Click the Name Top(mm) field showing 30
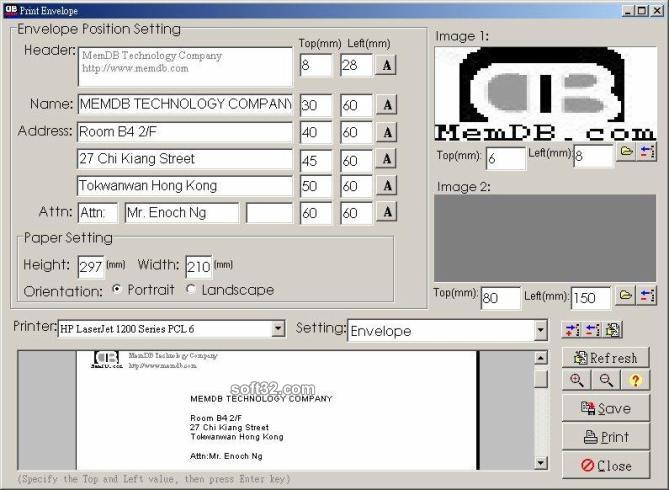 click(x=316, y=105)
